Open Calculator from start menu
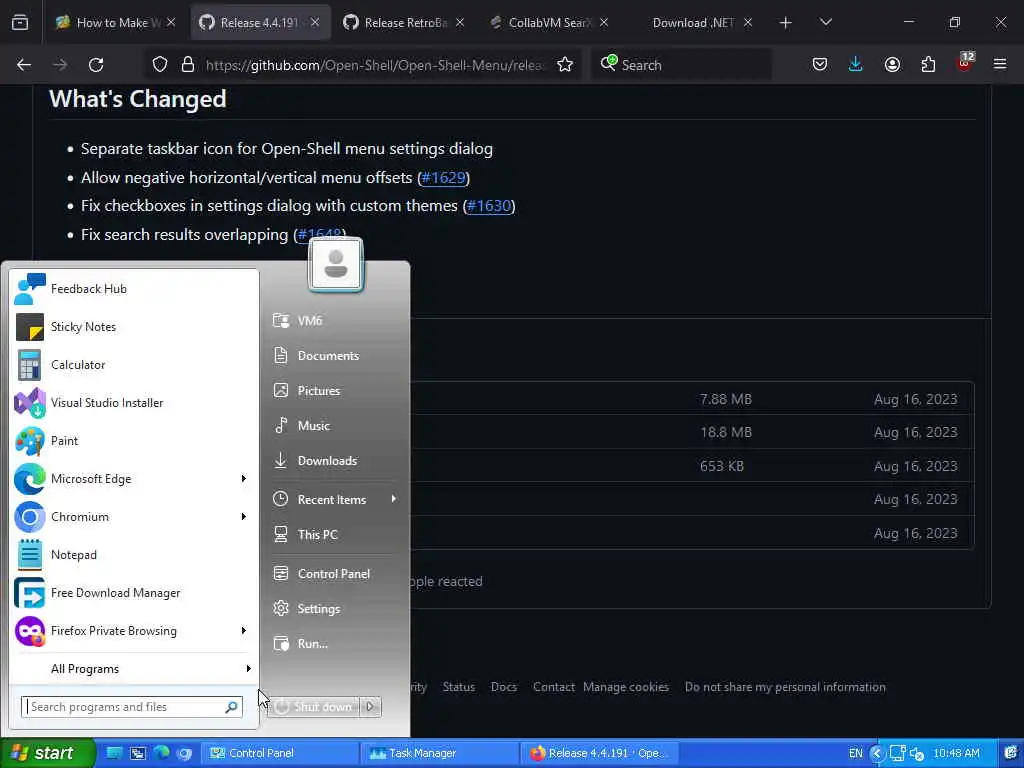1024x768 pixels. coord(134,364)
